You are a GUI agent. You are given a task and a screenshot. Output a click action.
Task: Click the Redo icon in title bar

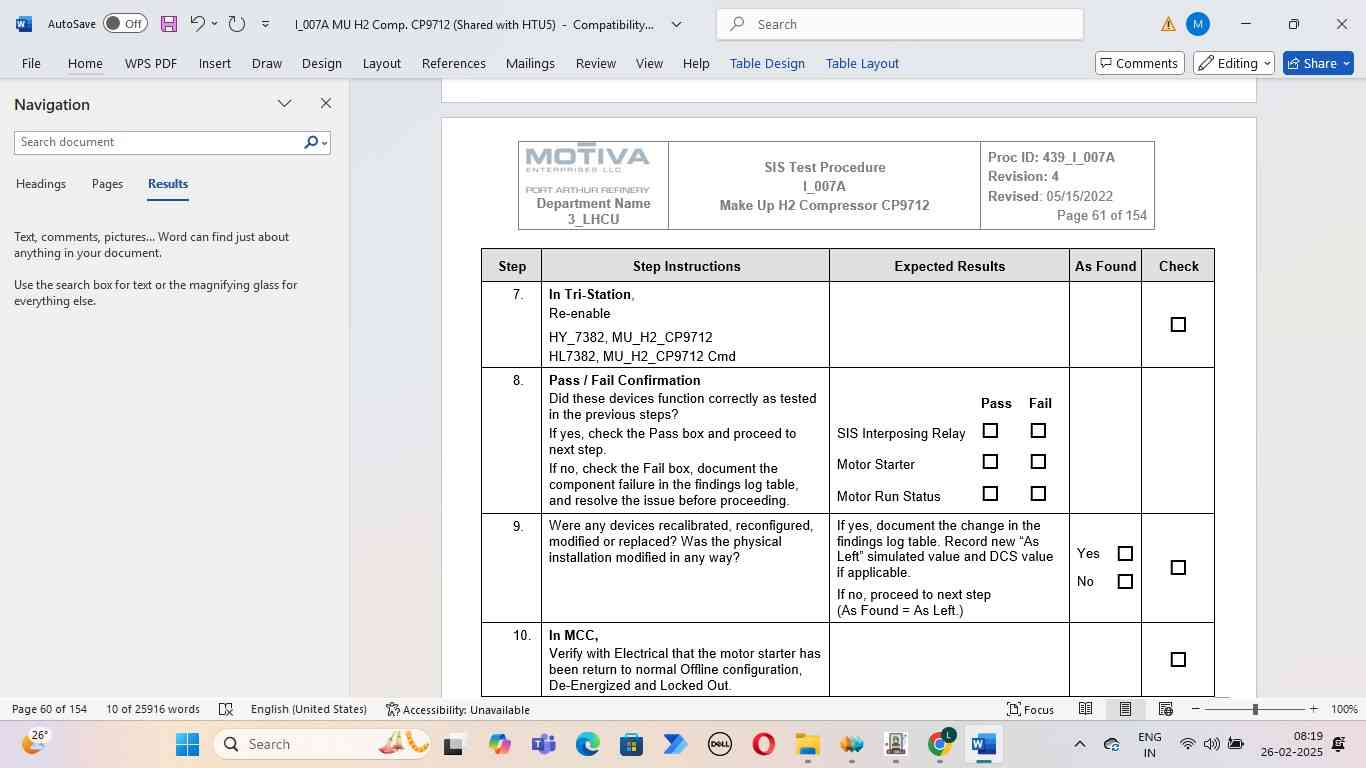click(237, 23)
